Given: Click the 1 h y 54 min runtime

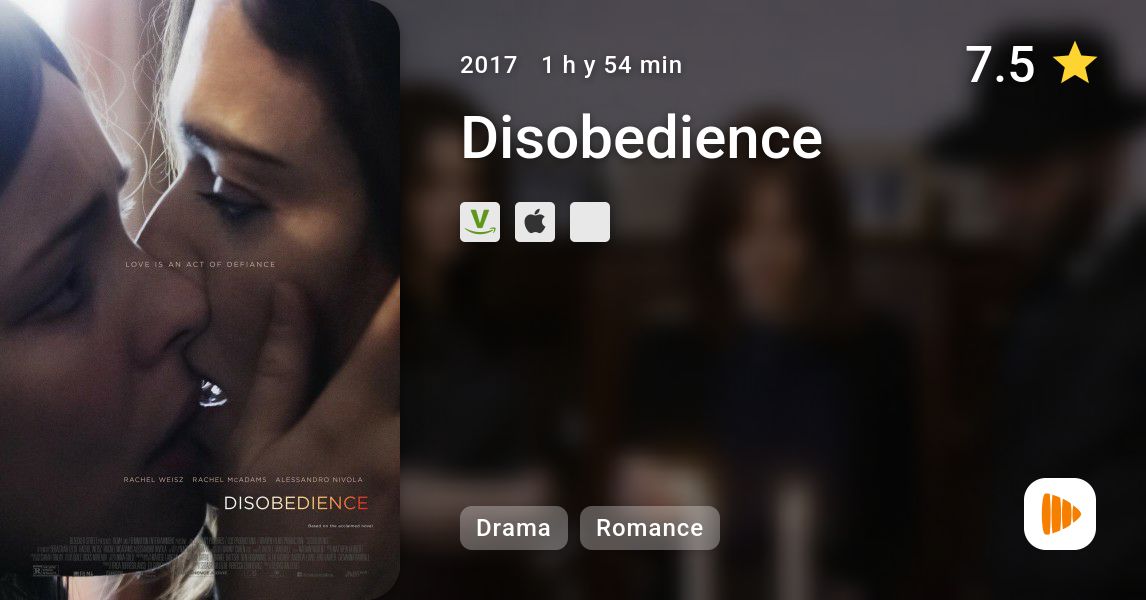Looking at the screenshot, I should coord(612,65).
